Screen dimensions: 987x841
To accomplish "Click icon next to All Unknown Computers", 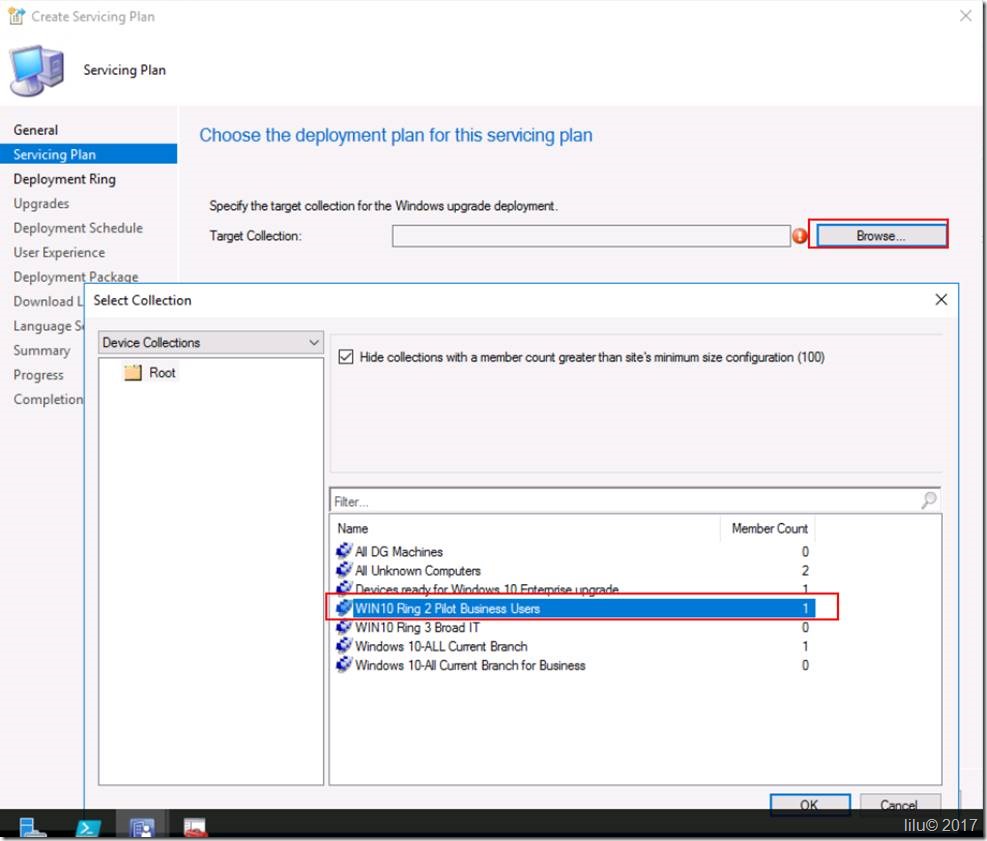I will coord(344,570).
